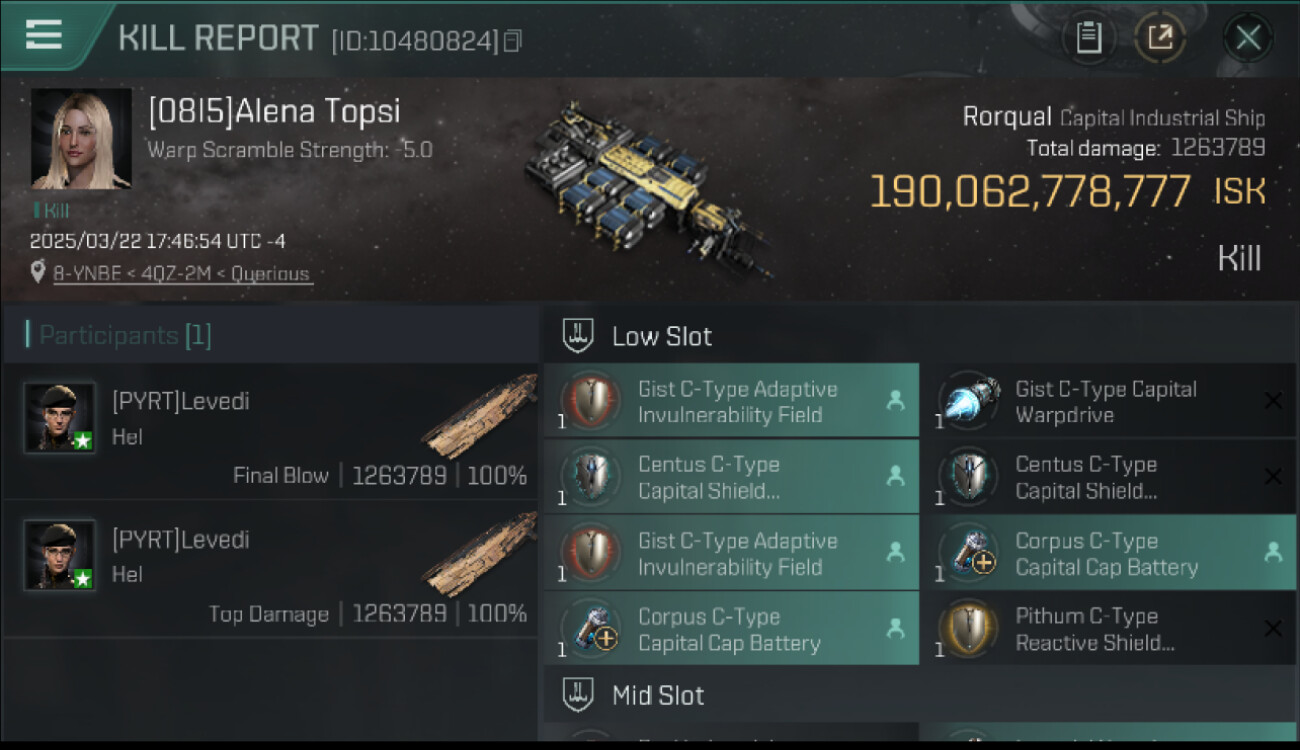
Task: Open the 8-YNBE location link
Action: (x=181, y=274)
